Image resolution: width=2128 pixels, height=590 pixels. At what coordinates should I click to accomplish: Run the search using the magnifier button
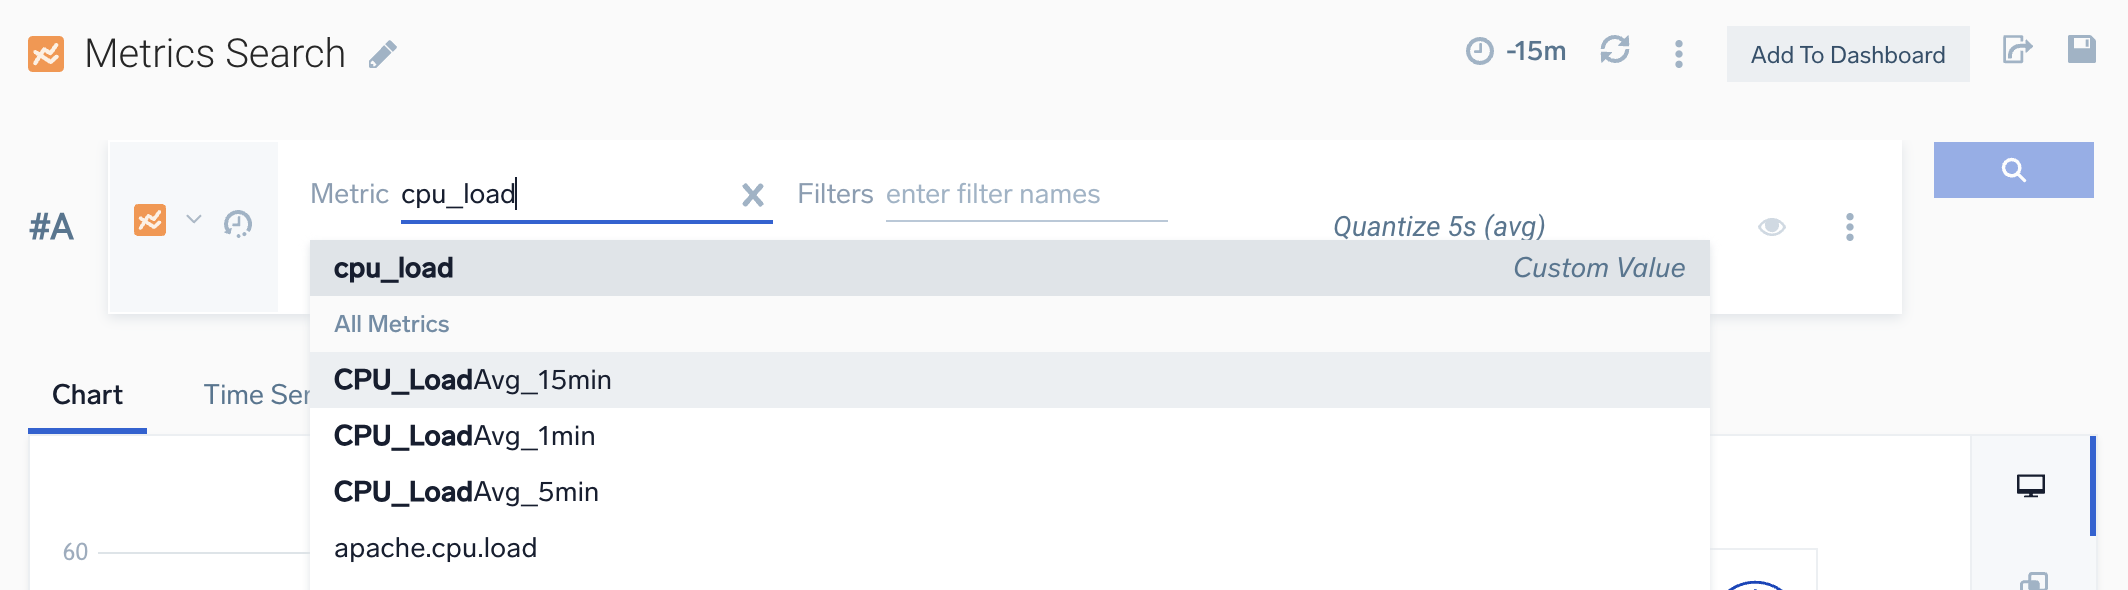pyautogui.click(x=2013, y=170)
